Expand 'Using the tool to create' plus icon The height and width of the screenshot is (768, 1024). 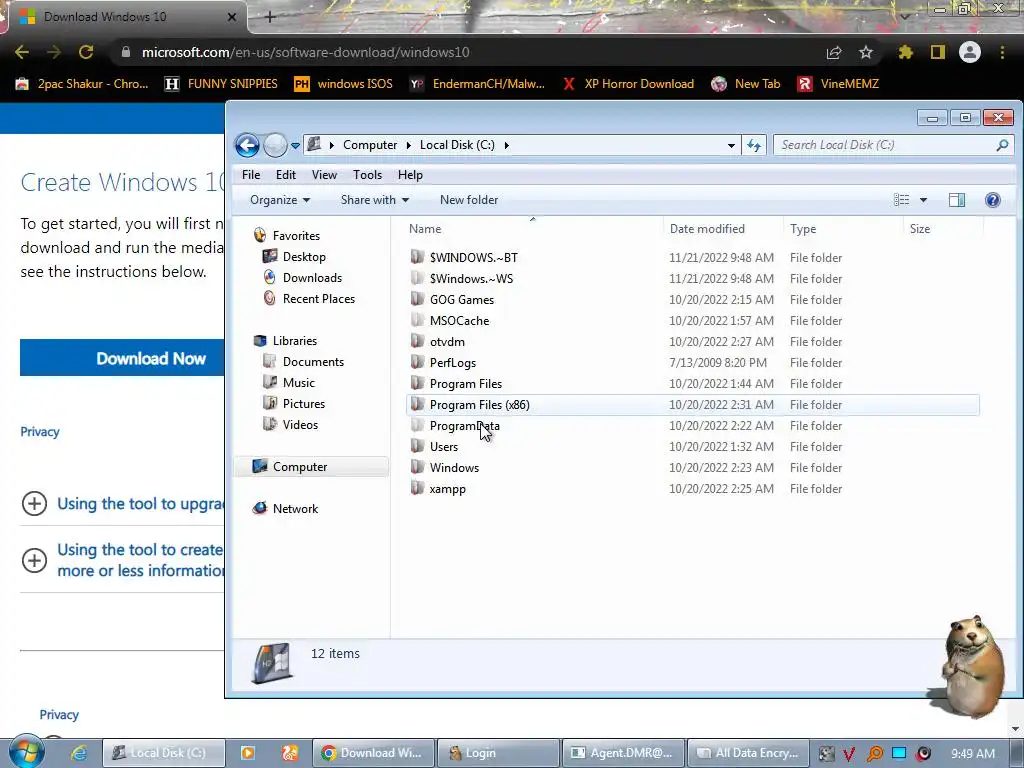pyautogui.click(x=35, y=560)
